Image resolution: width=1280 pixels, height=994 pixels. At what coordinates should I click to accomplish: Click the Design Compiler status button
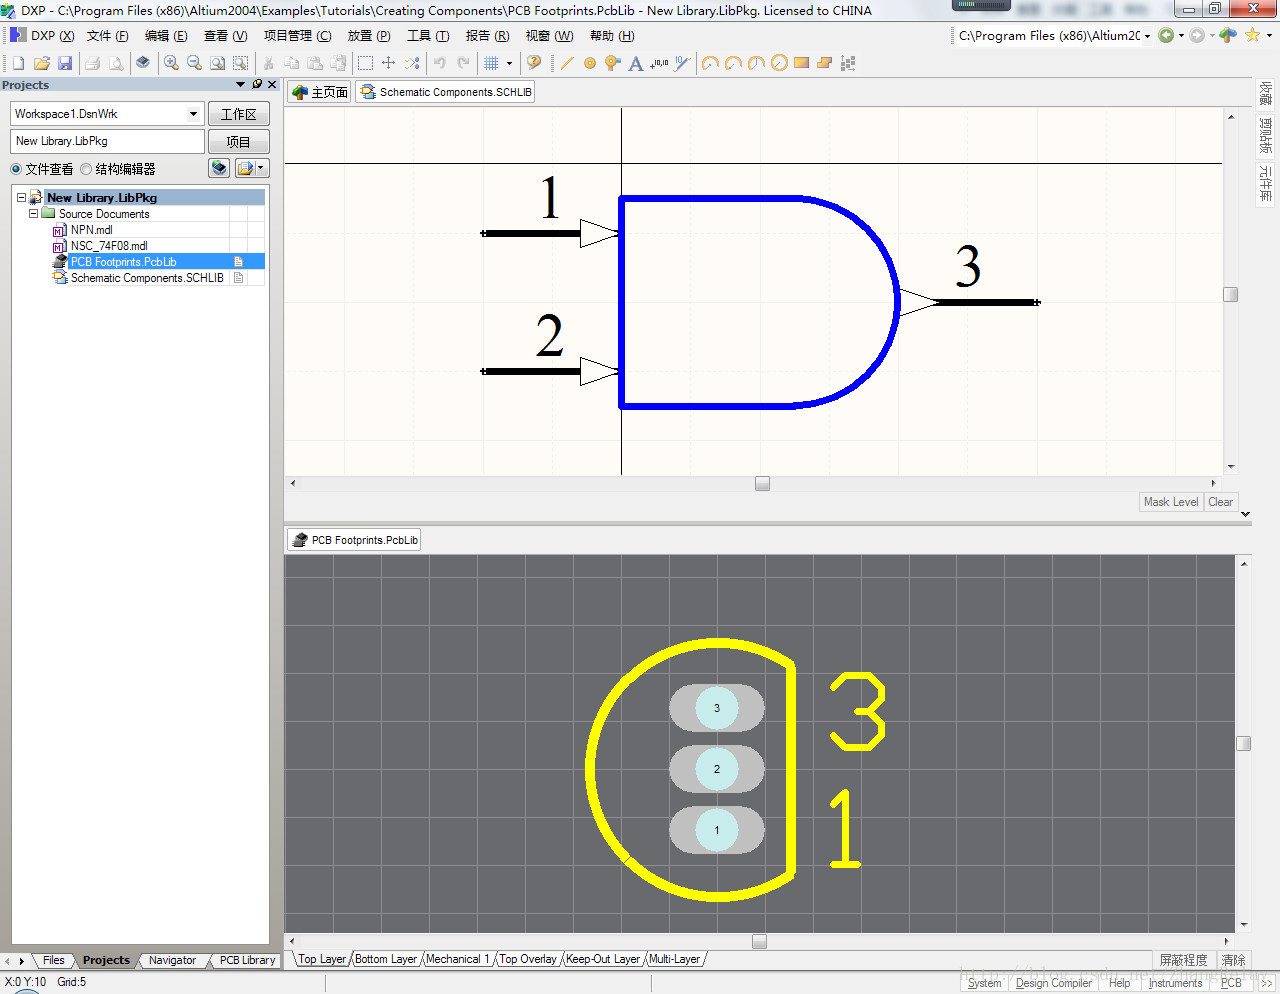(1053, 983)
